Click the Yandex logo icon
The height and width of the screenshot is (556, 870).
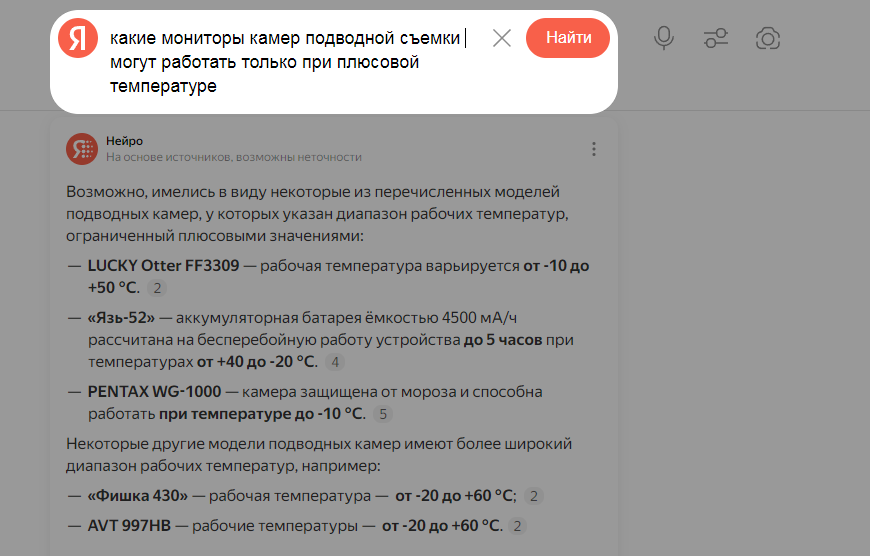[78, 38]
